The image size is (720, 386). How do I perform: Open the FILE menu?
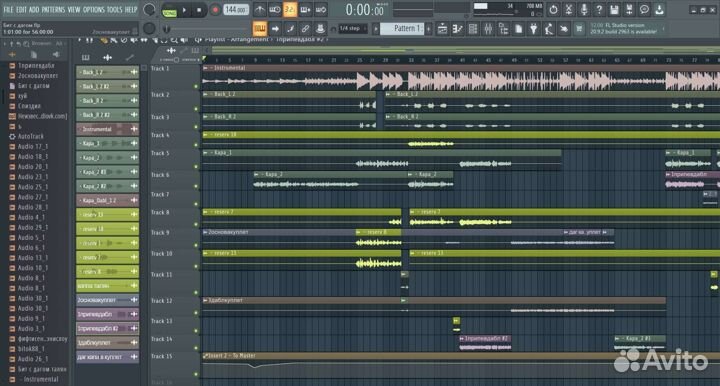(8, 9)
